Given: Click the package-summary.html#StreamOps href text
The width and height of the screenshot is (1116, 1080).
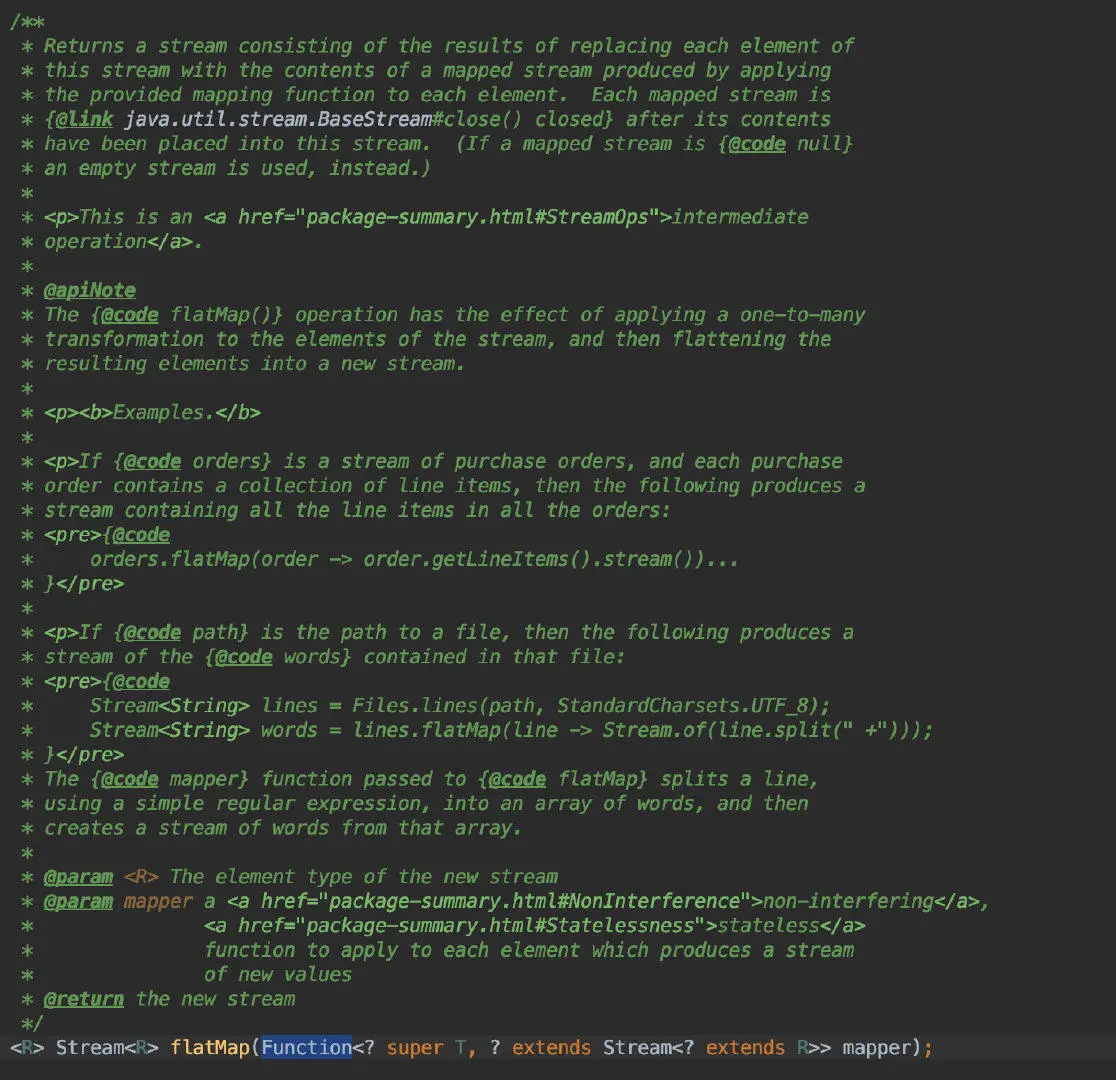Looking at the screenshot, I should click(x=477, y=216).
